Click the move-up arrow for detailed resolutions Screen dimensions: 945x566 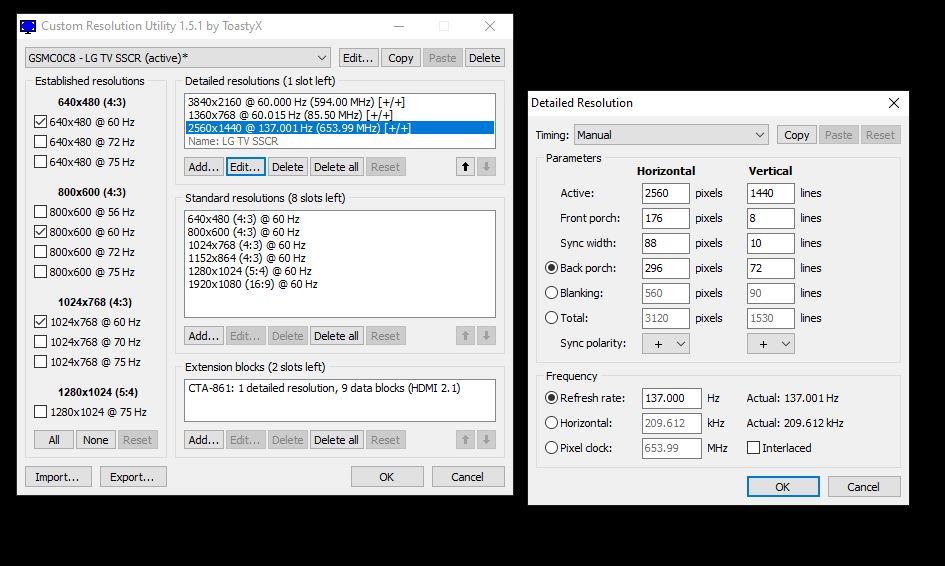point(465,167)
